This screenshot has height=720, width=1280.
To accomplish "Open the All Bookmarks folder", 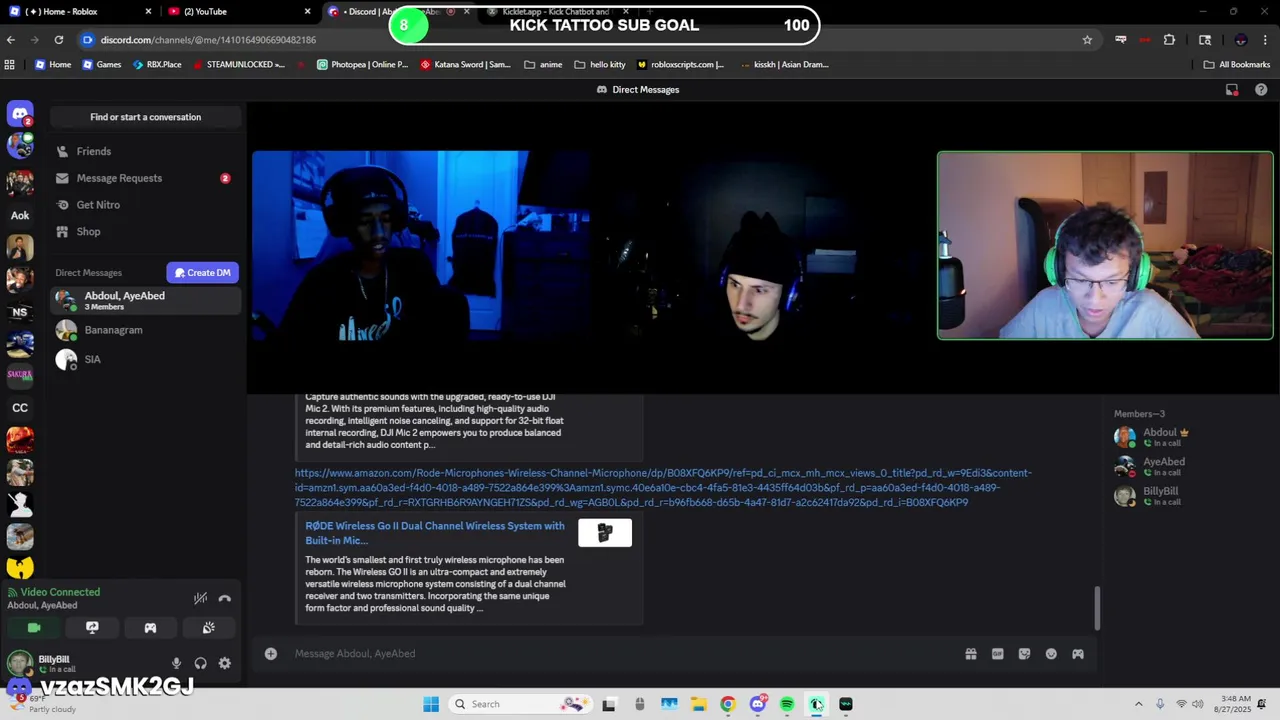I will pyautogui.click(x=1237, y=65).
